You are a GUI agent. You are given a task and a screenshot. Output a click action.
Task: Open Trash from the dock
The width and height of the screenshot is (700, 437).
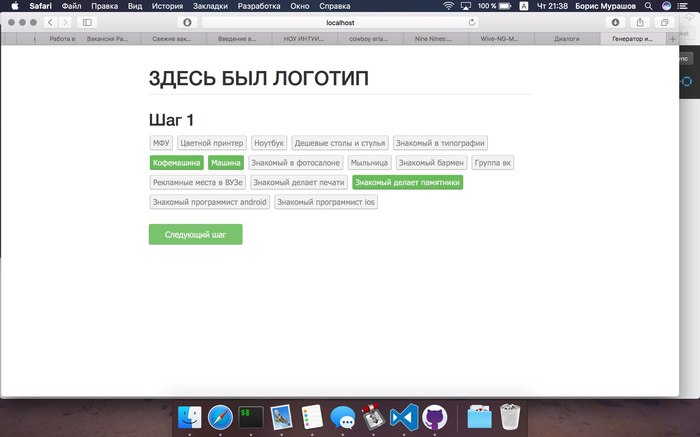click(510, 418)
